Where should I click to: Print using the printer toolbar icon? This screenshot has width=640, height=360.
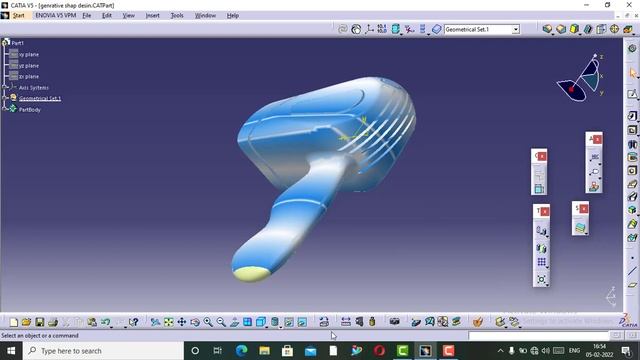tap(53, 322)
